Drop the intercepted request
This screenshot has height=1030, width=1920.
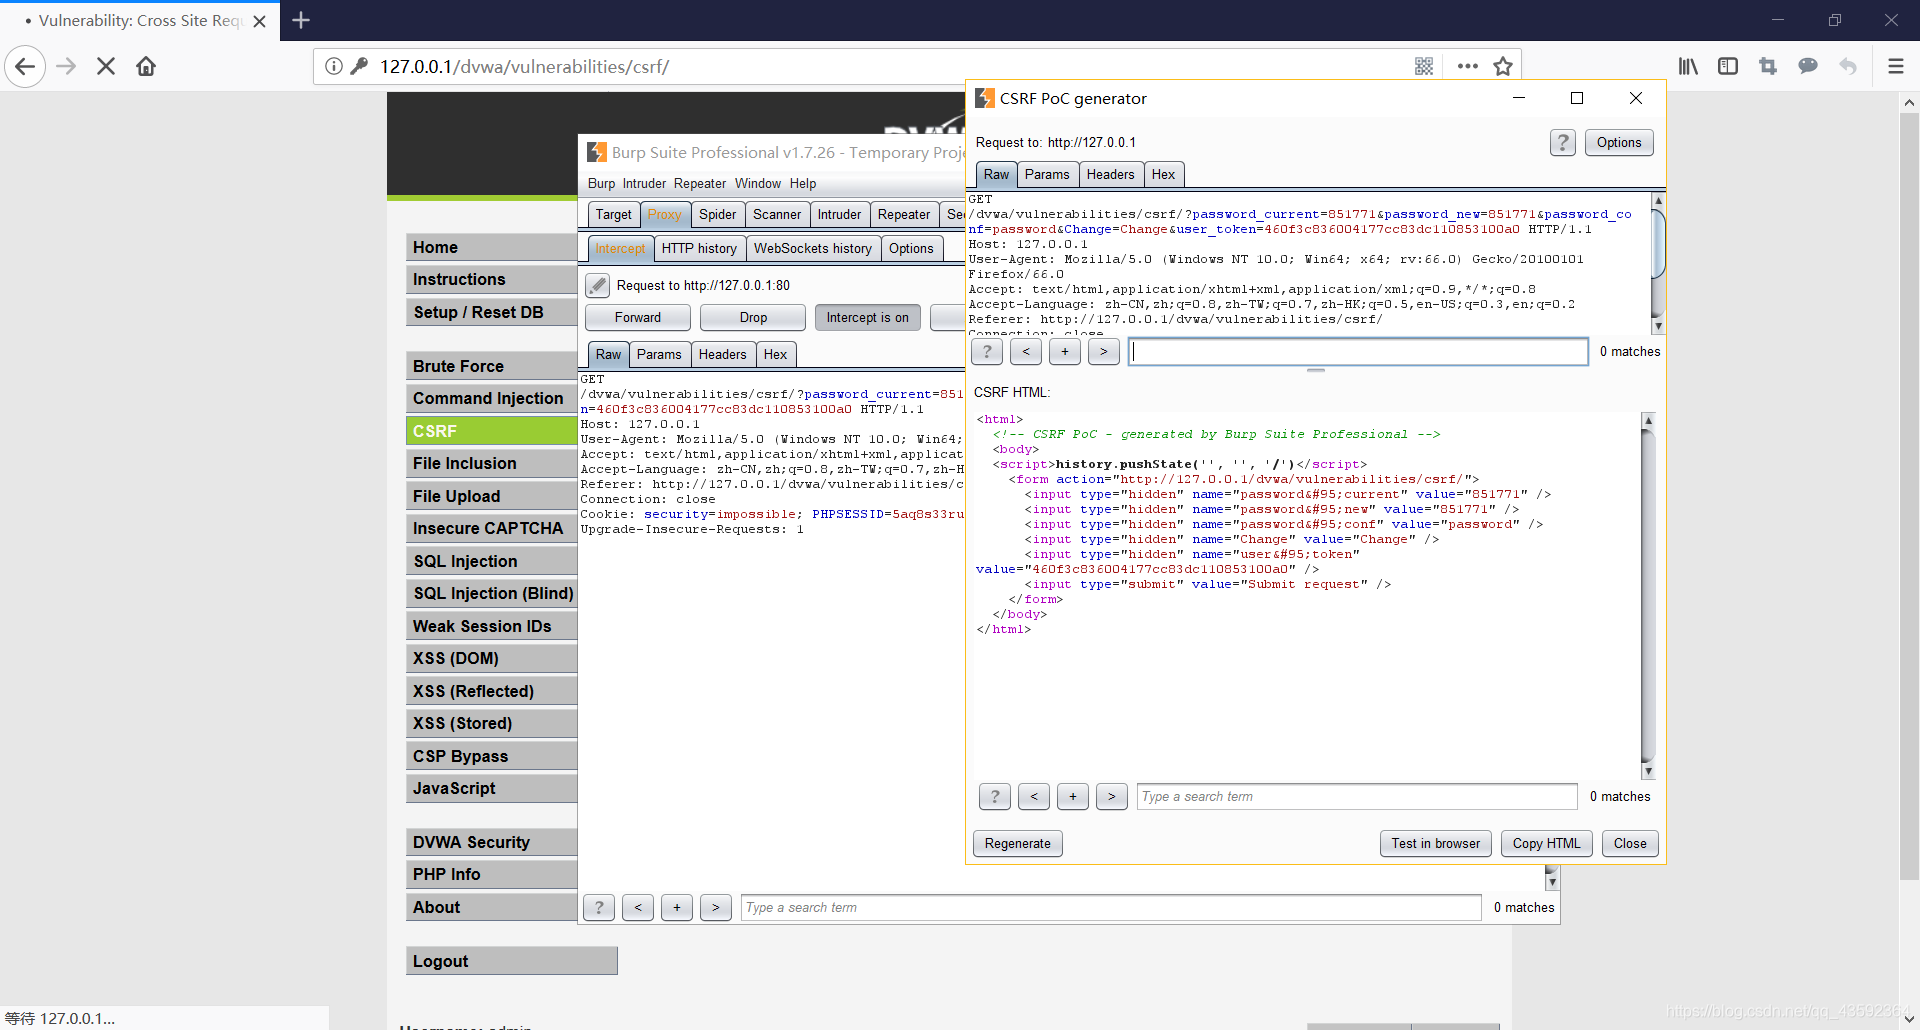pyautogui.click(x=753, y=318)
